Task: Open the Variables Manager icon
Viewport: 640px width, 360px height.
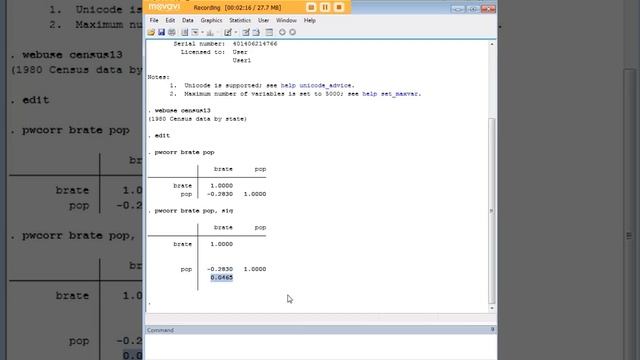Action: (269, 32)
